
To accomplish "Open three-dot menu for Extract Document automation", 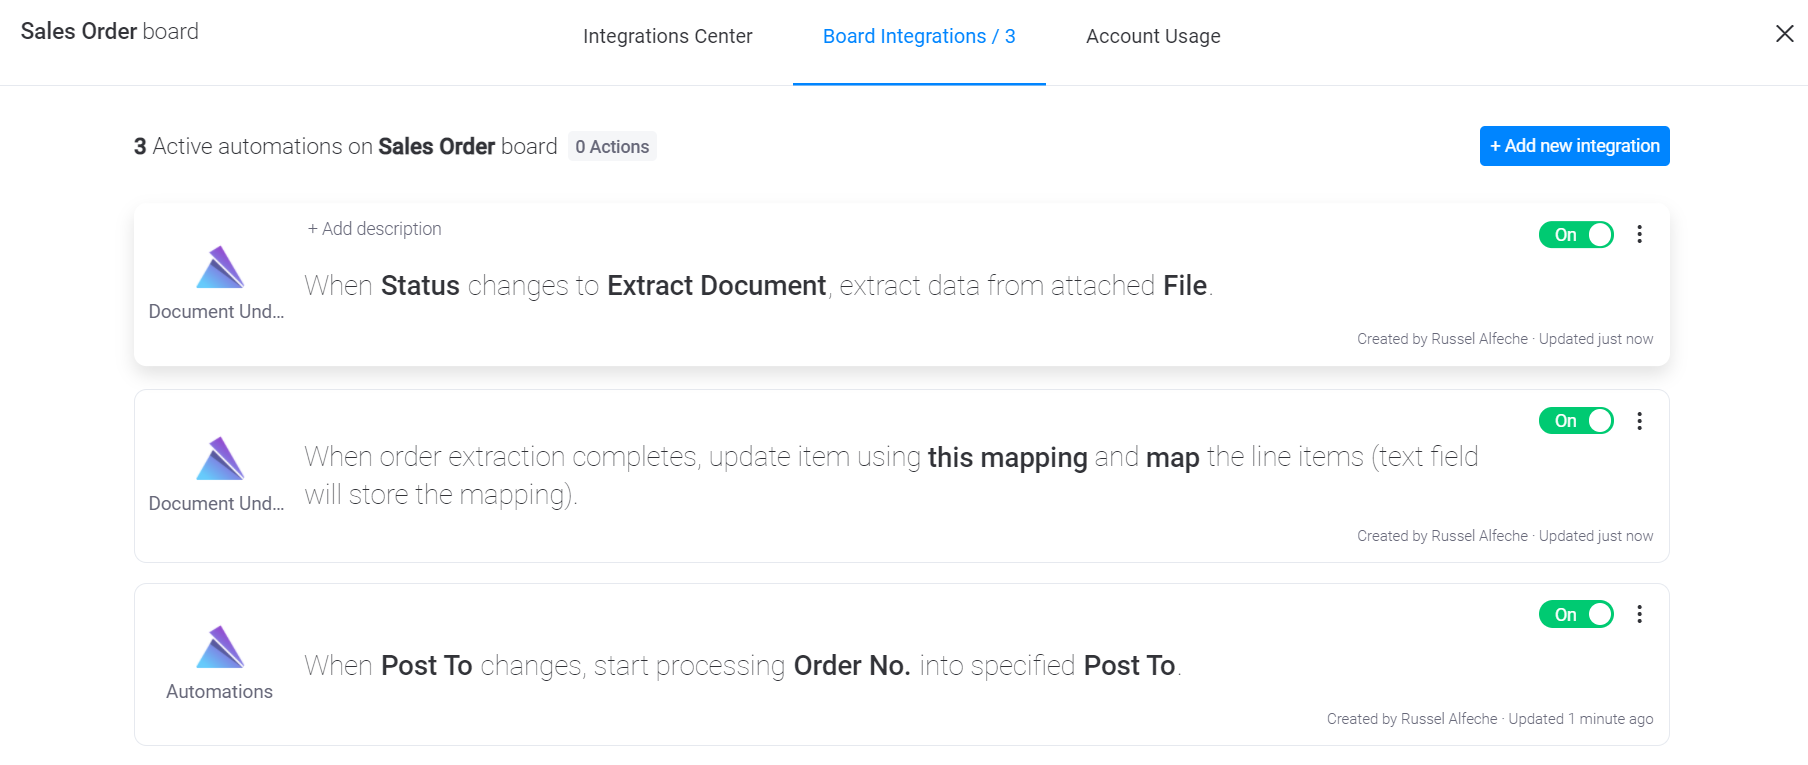I will pos(1639,234).
